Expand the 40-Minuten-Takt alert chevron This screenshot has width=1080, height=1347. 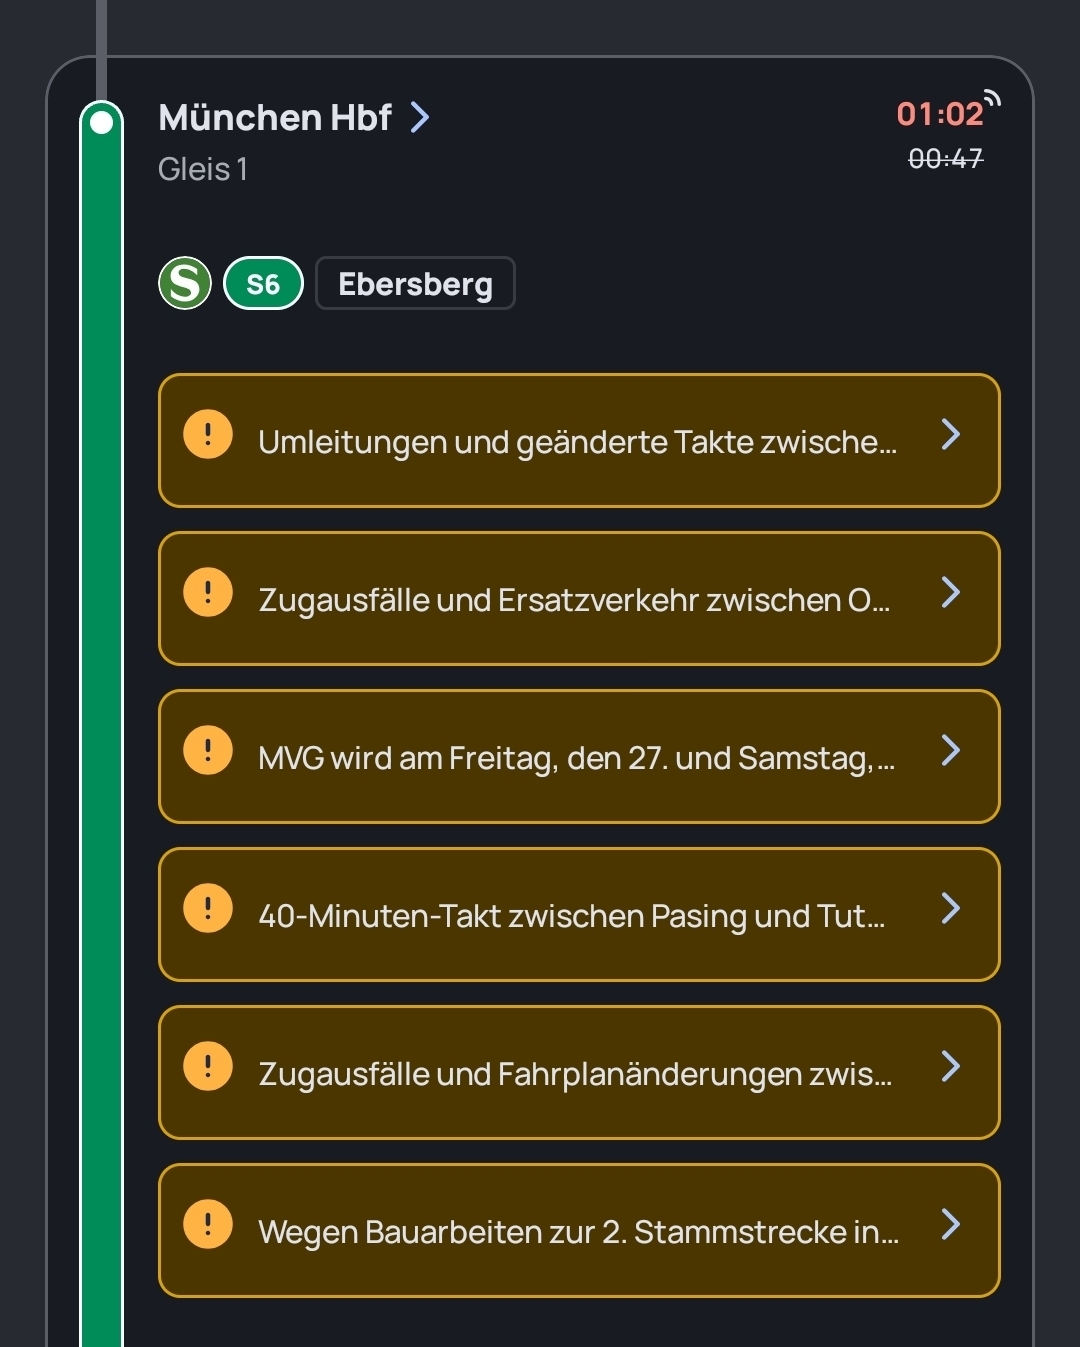coord(951,909)
